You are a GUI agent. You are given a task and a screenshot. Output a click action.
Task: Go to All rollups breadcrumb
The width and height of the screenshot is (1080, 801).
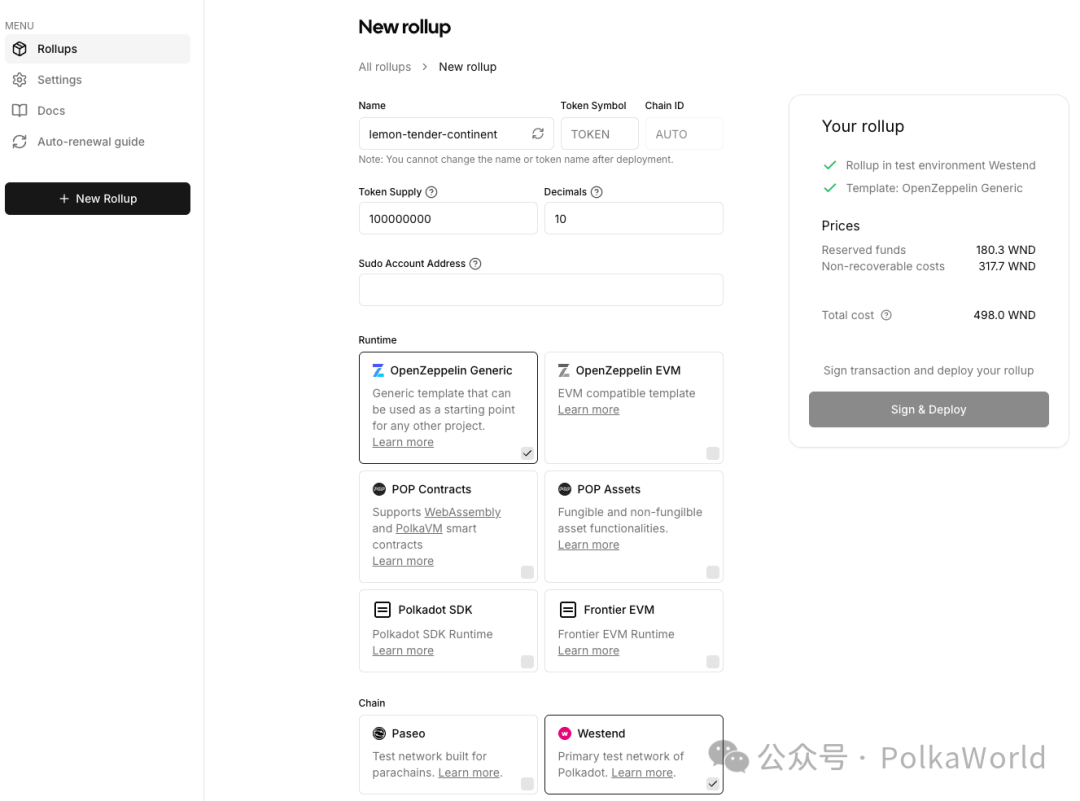click(x=385, y=67)
